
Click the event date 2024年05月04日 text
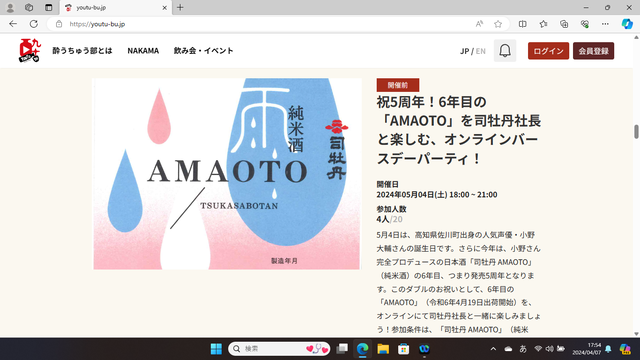click(x=437, y=194)
